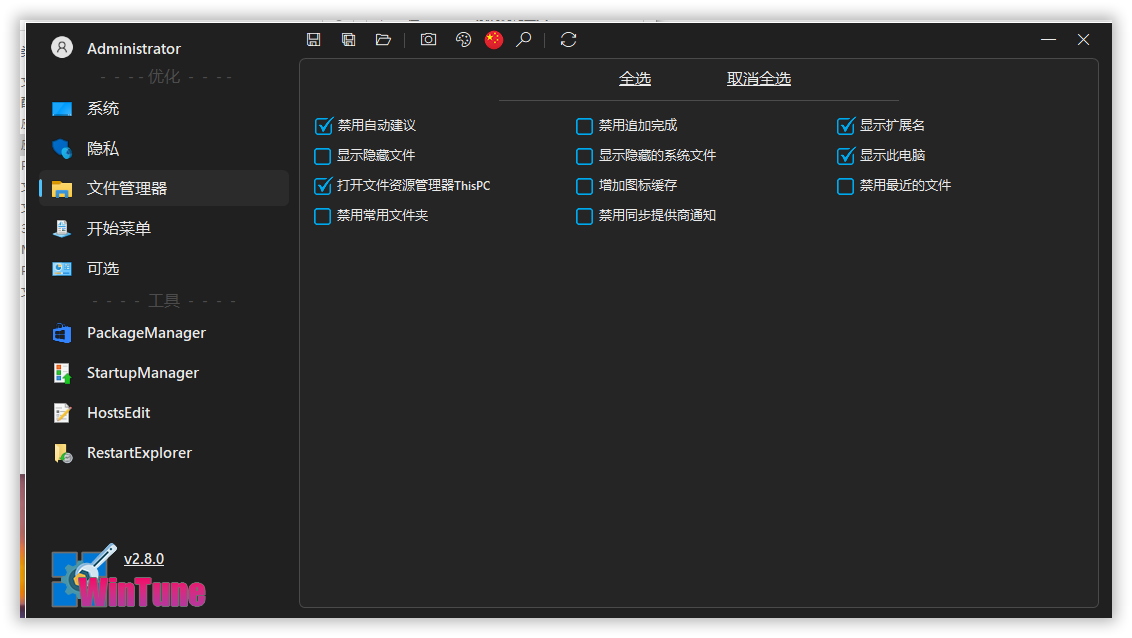1132x638 pixels.
Task: Click the 取消全选 link
Action: (x=759, y=79)
